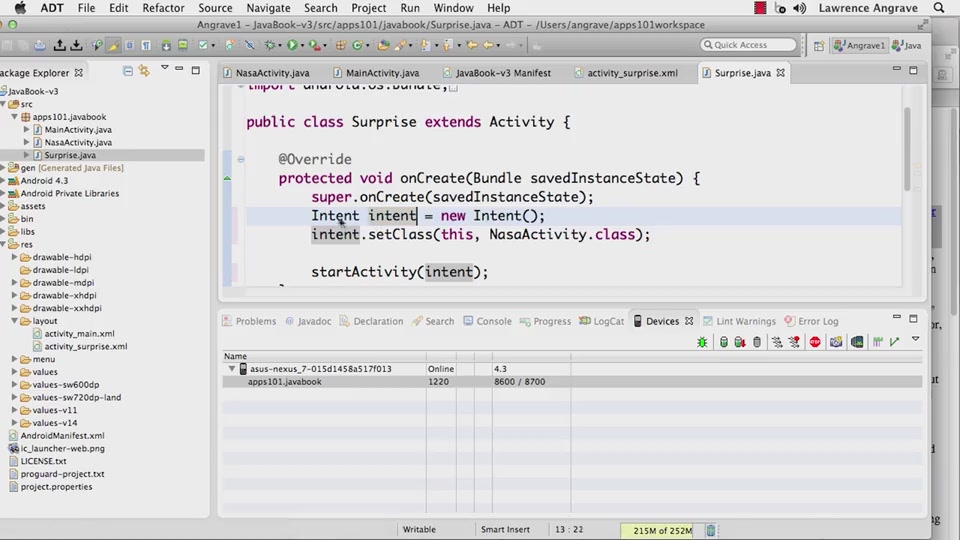Click the Debug bug icon in main toolbar
Screen dimensions: 960x540
click(x=270, y=45)
